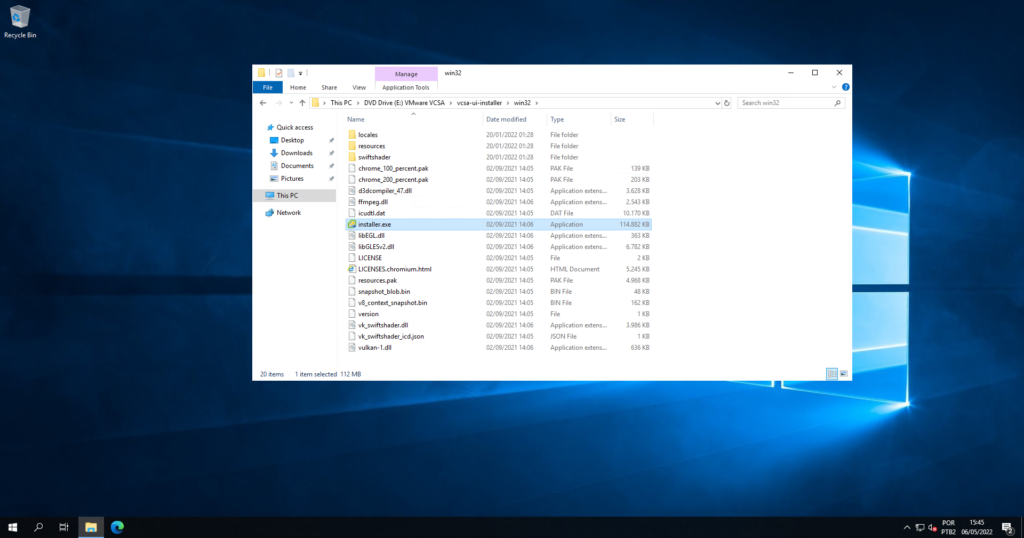Open Pictures in Quick access
The height and width of the screenshot is (538, 1024).
[292, 178]
